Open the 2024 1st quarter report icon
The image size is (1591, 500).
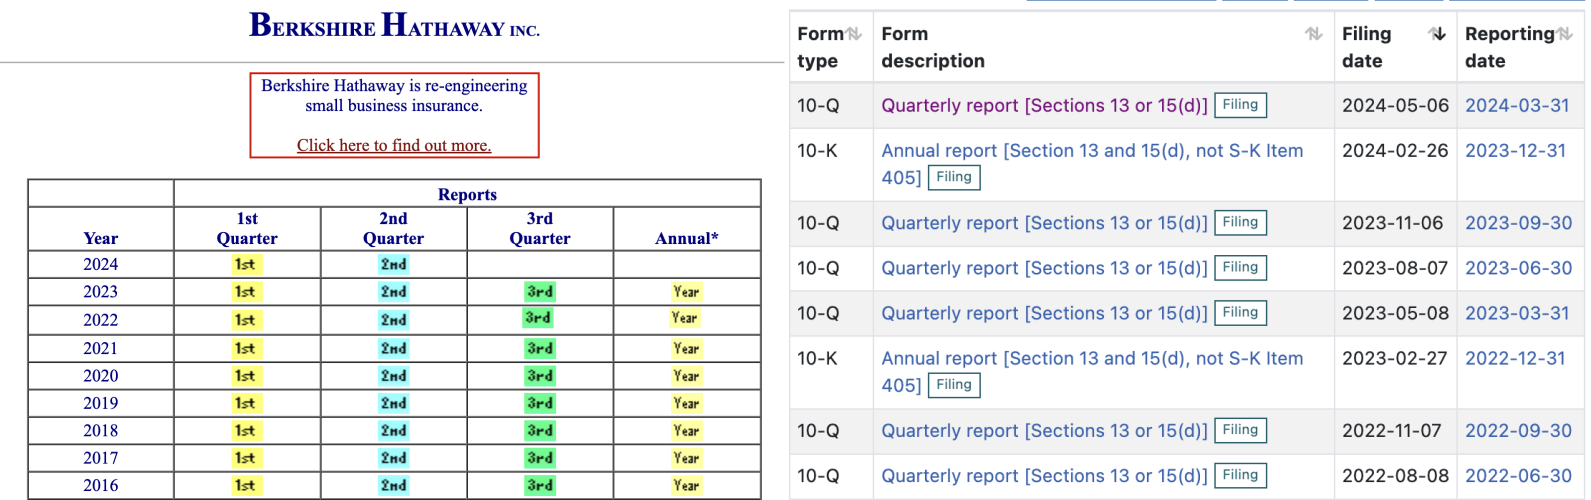coord(245,264)
